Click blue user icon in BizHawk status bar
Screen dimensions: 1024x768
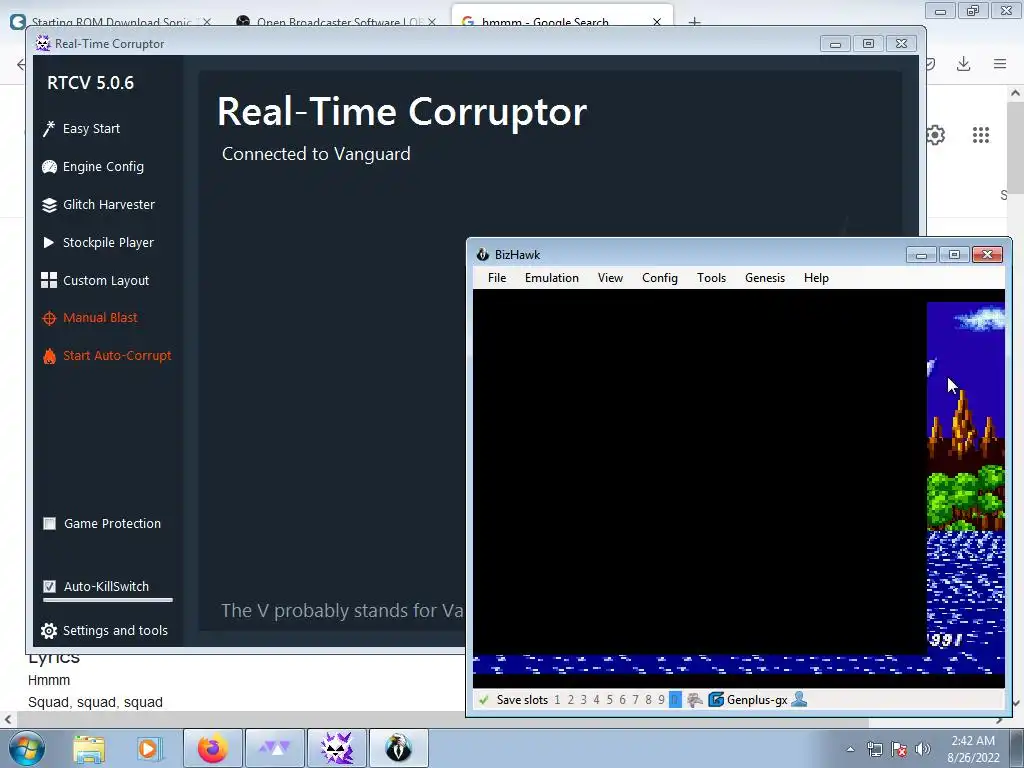coord(799,700)
